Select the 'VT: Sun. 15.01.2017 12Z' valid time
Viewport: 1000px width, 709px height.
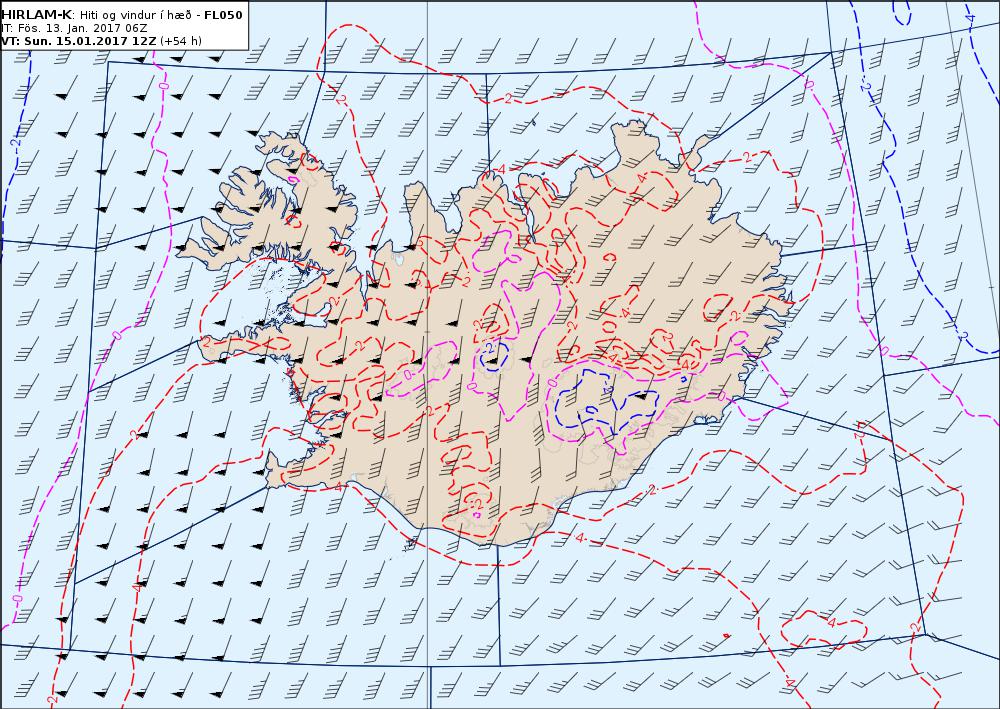tap(78, 41)
